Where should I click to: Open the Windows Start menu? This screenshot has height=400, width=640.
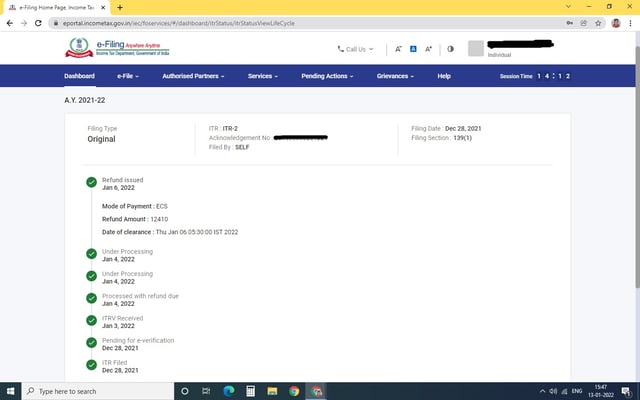(11, 391)
